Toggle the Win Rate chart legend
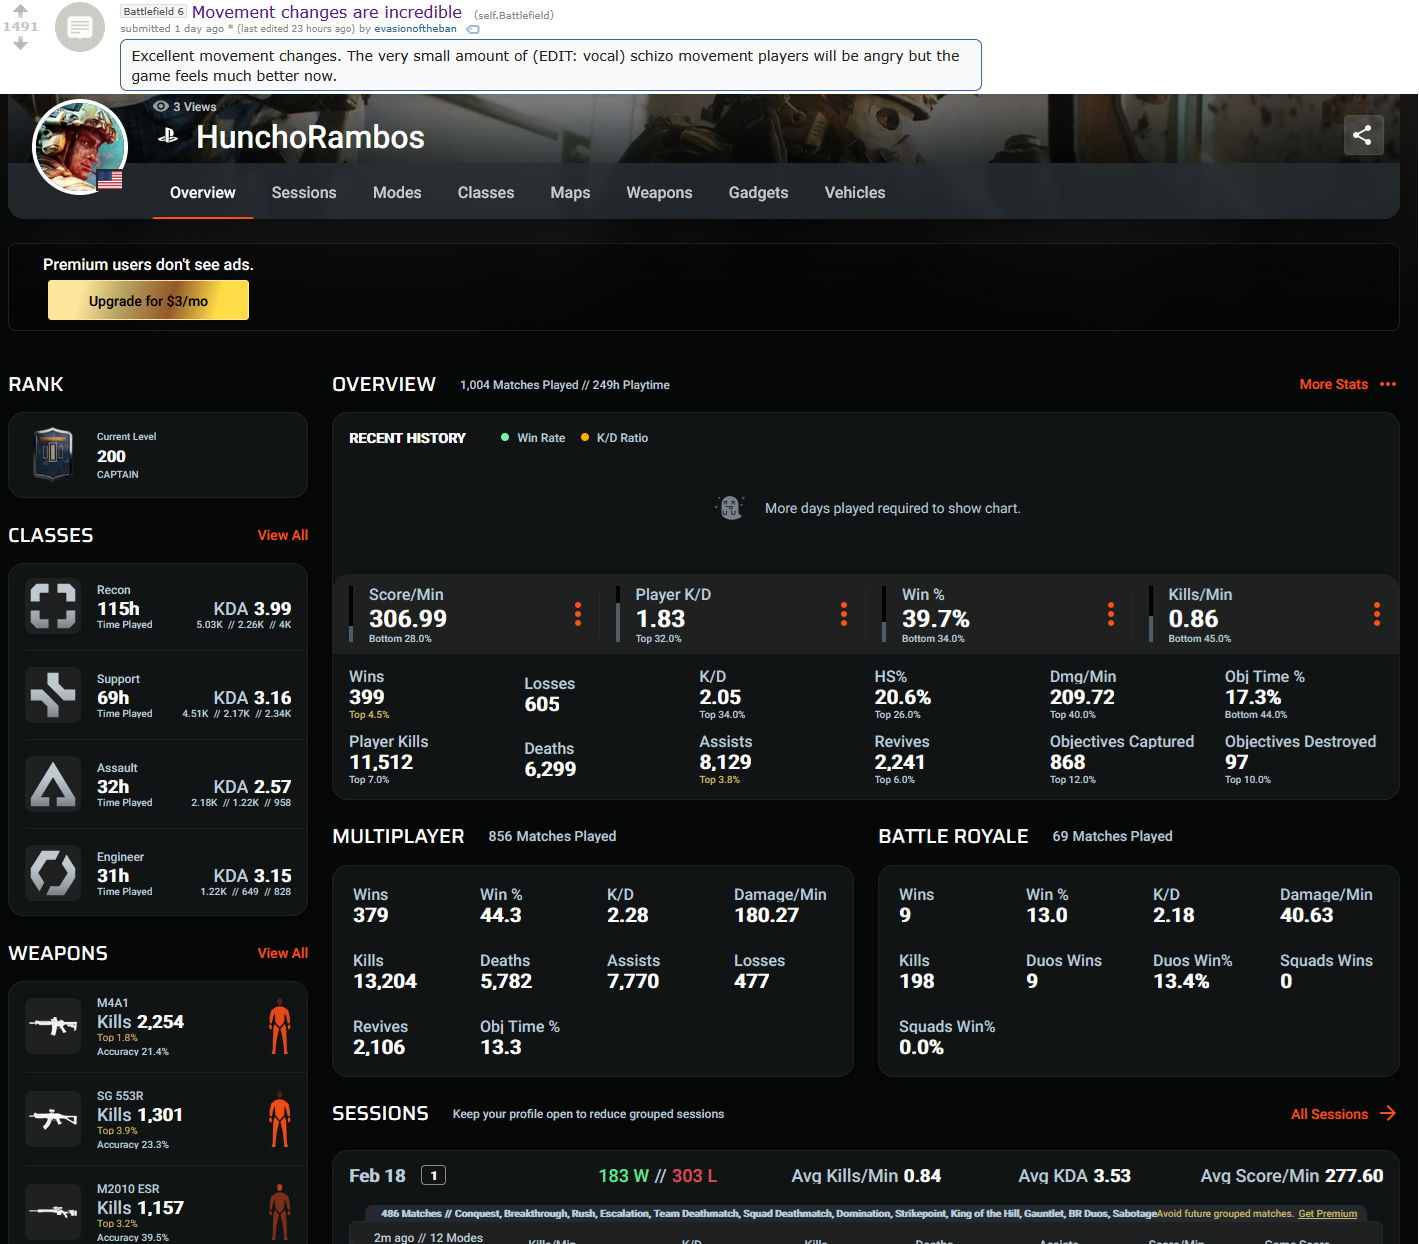This screenshot has width=1419, height=1244. click(533, 438)
